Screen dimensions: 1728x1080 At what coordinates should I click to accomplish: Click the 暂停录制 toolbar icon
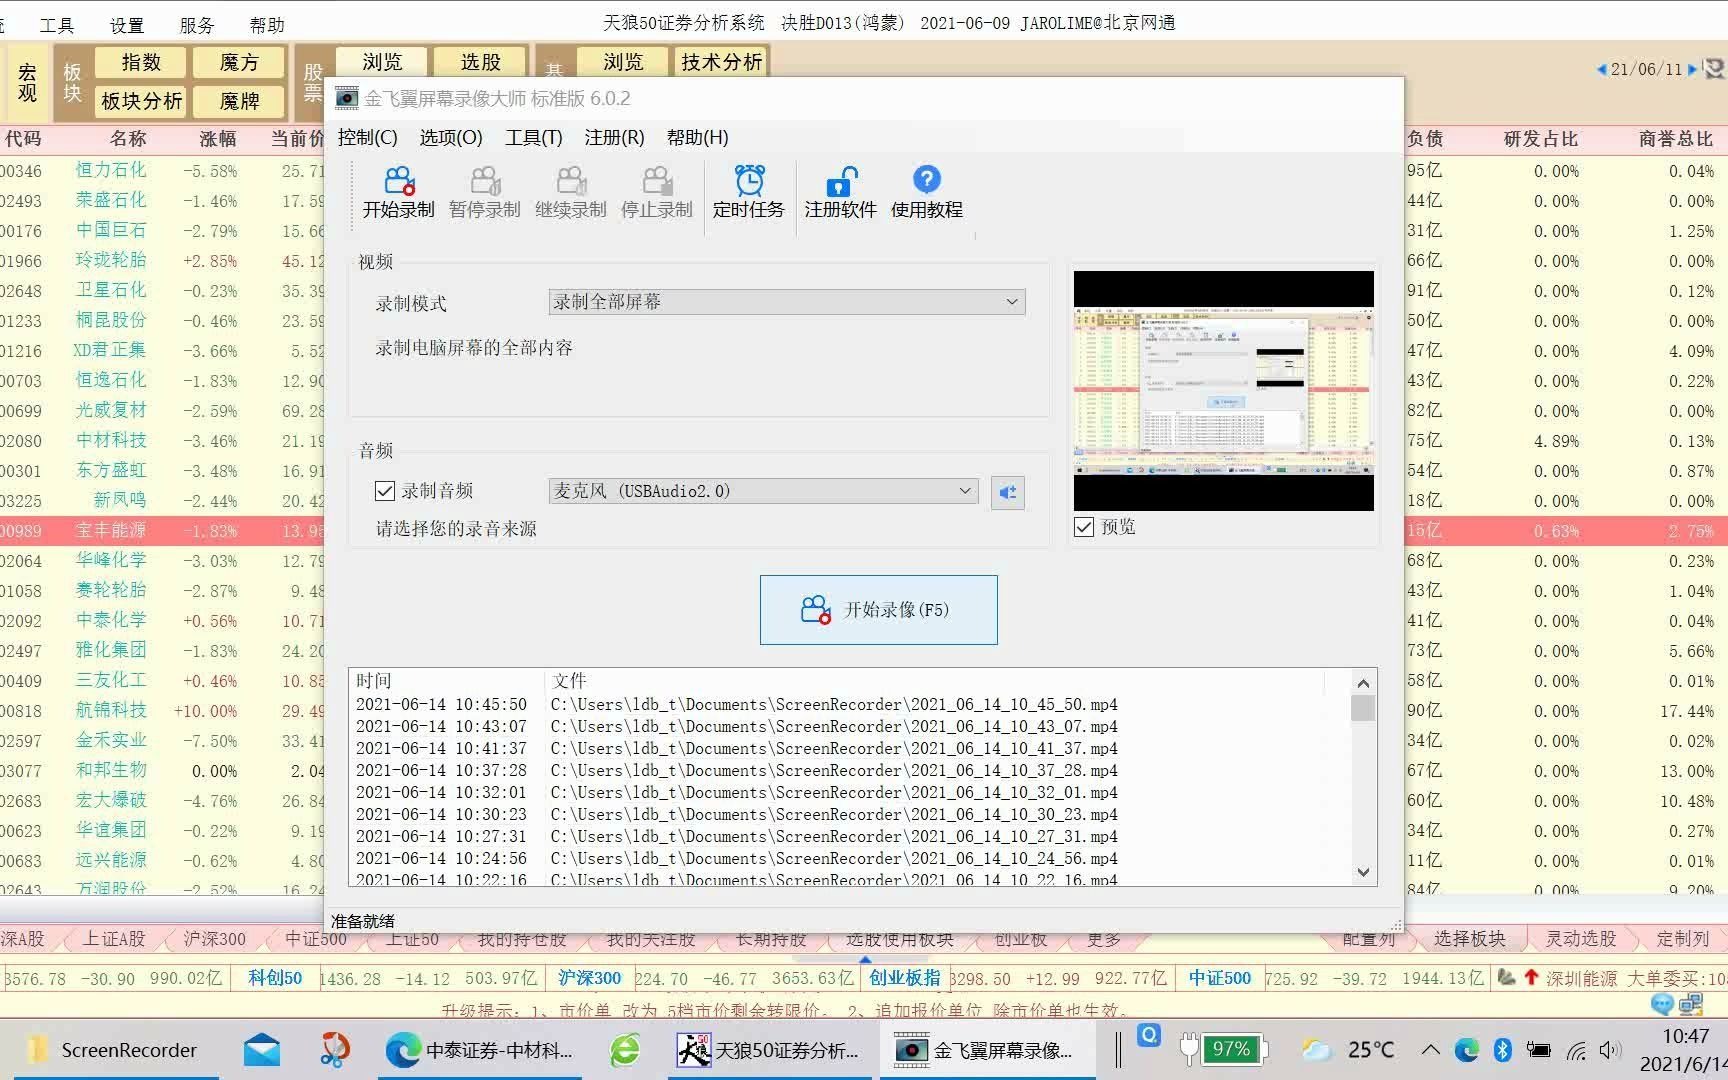(x=484, y=192)
